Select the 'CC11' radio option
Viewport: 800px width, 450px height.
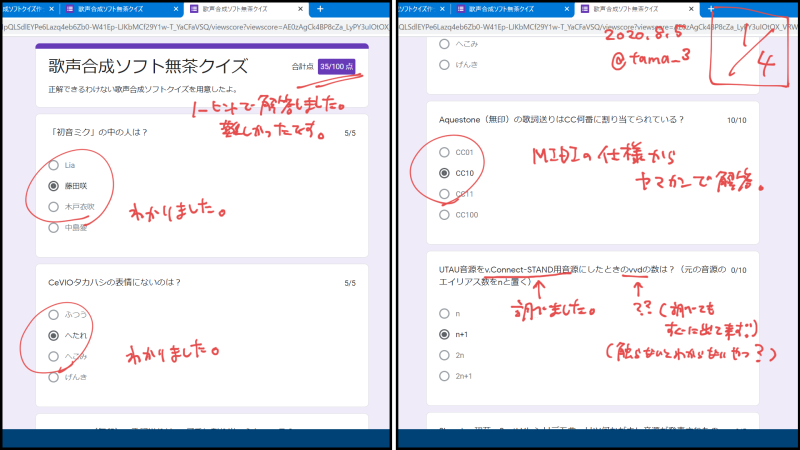pyautogui.click(x=444, y=194)
